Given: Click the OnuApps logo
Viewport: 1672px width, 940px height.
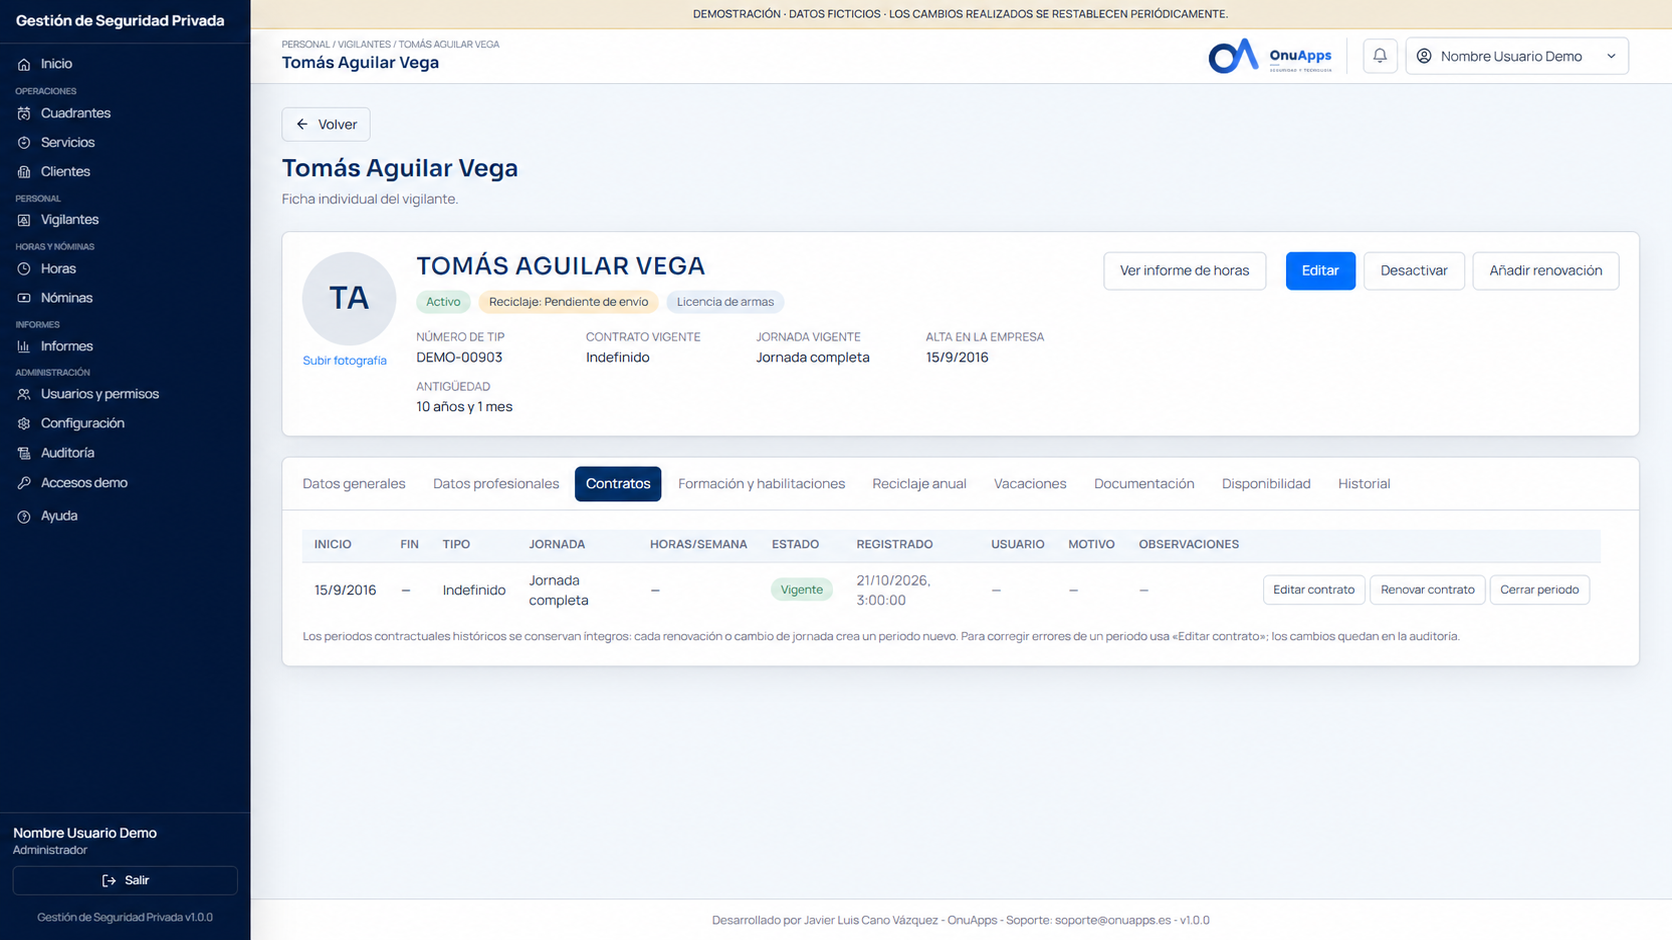Looking at the screenshot, I should tap(1270, 56).
